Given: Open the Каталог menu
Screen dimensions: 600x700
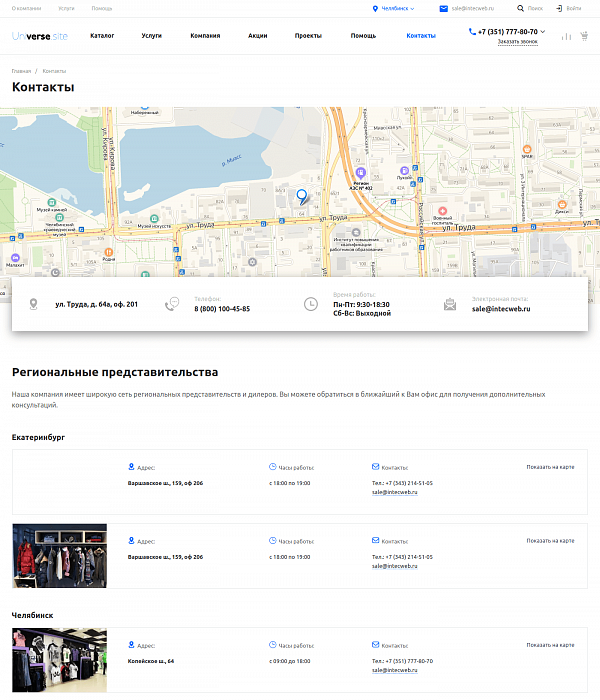Looking at the screenshot, I should coord(102,36).
